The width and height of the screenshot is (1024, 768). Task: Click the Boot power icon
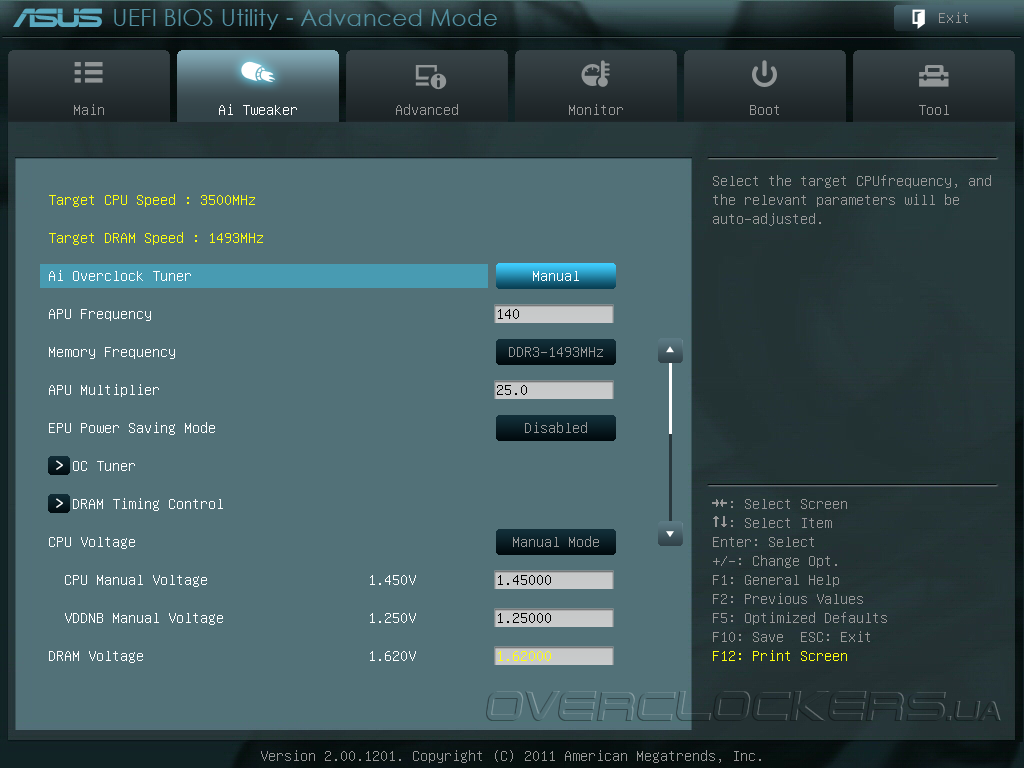(x=764, y=74)
